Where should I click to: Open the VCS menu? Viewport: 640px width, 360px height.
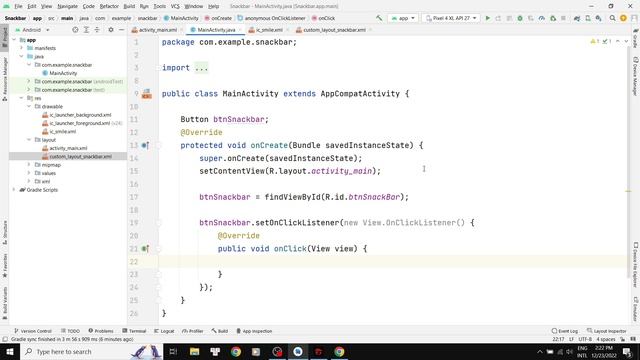coord(175,6)
